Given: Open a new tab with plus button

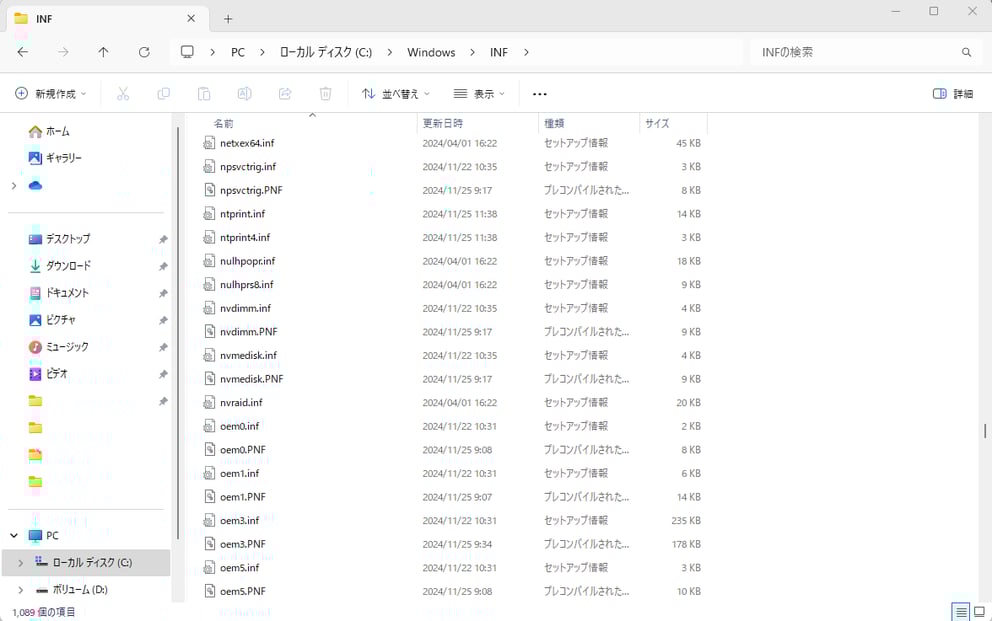Looking at the screenshot, I should [228, 19].
